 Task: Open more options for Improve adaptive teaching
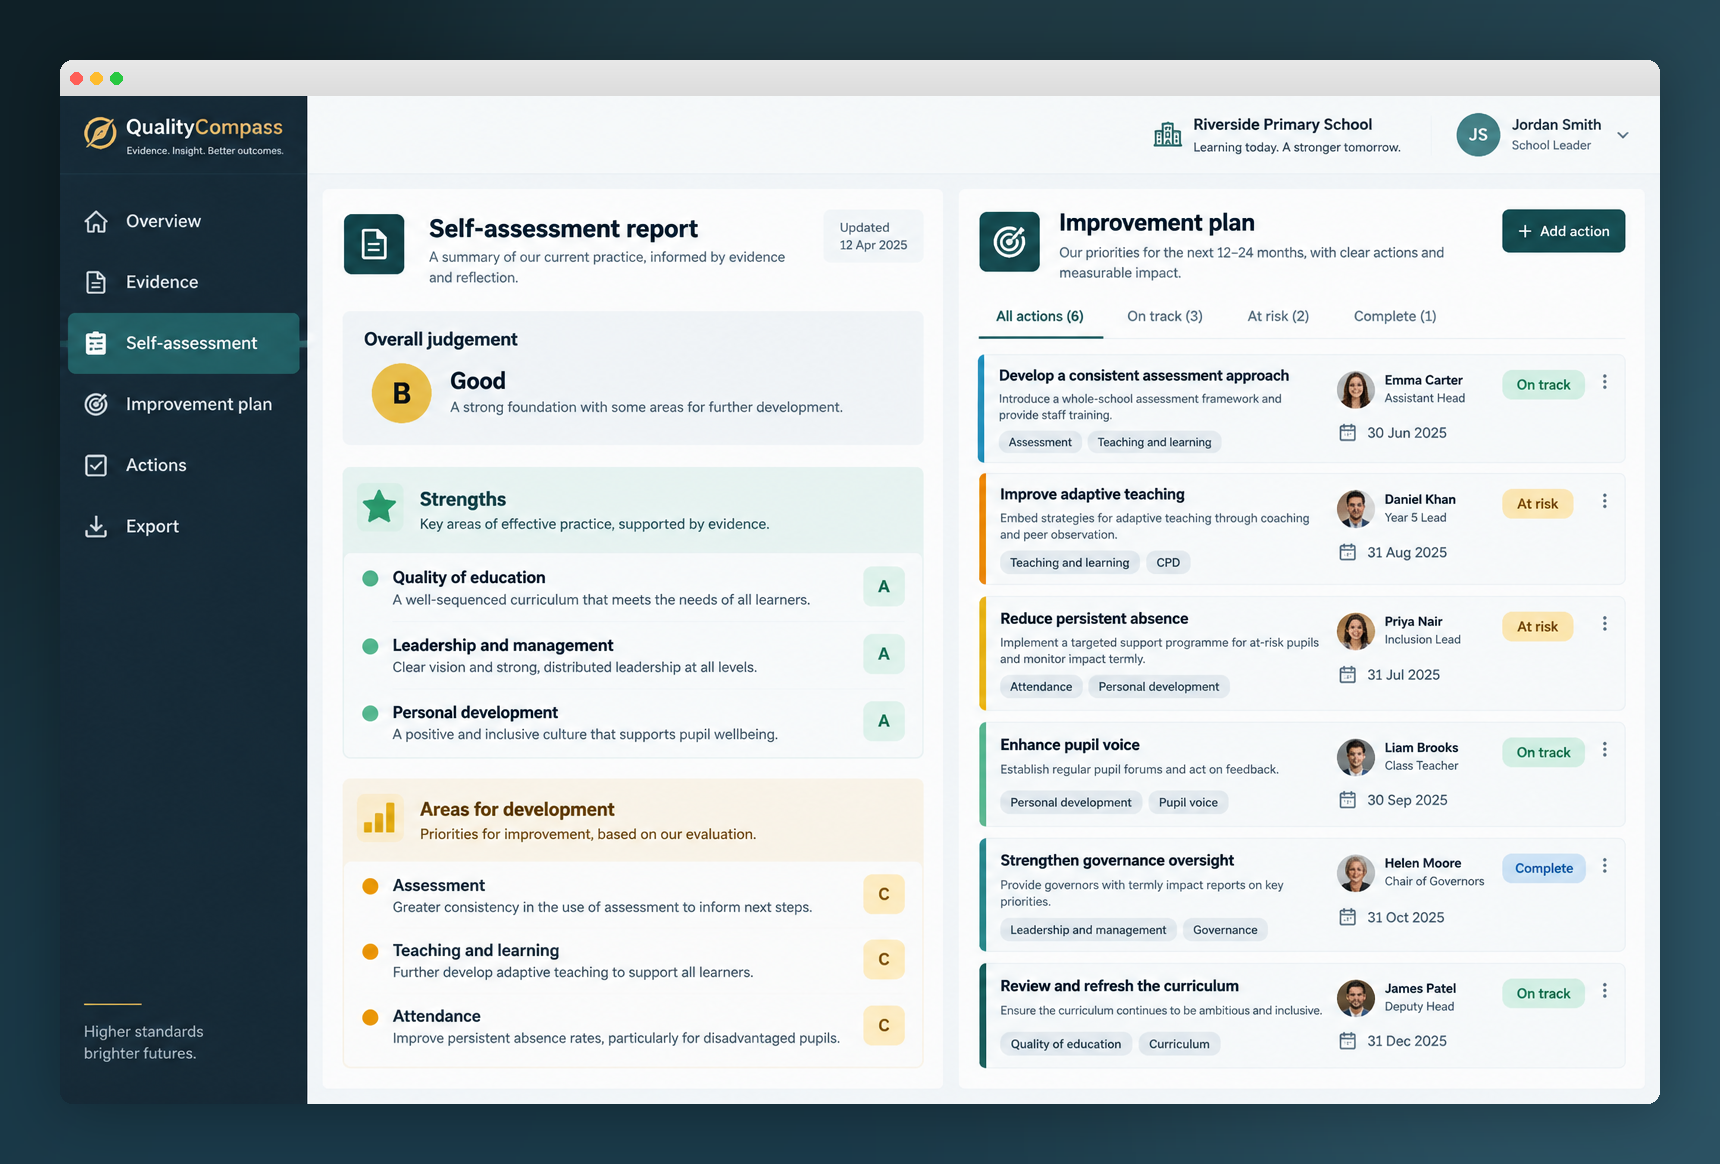coord(1605,501)
